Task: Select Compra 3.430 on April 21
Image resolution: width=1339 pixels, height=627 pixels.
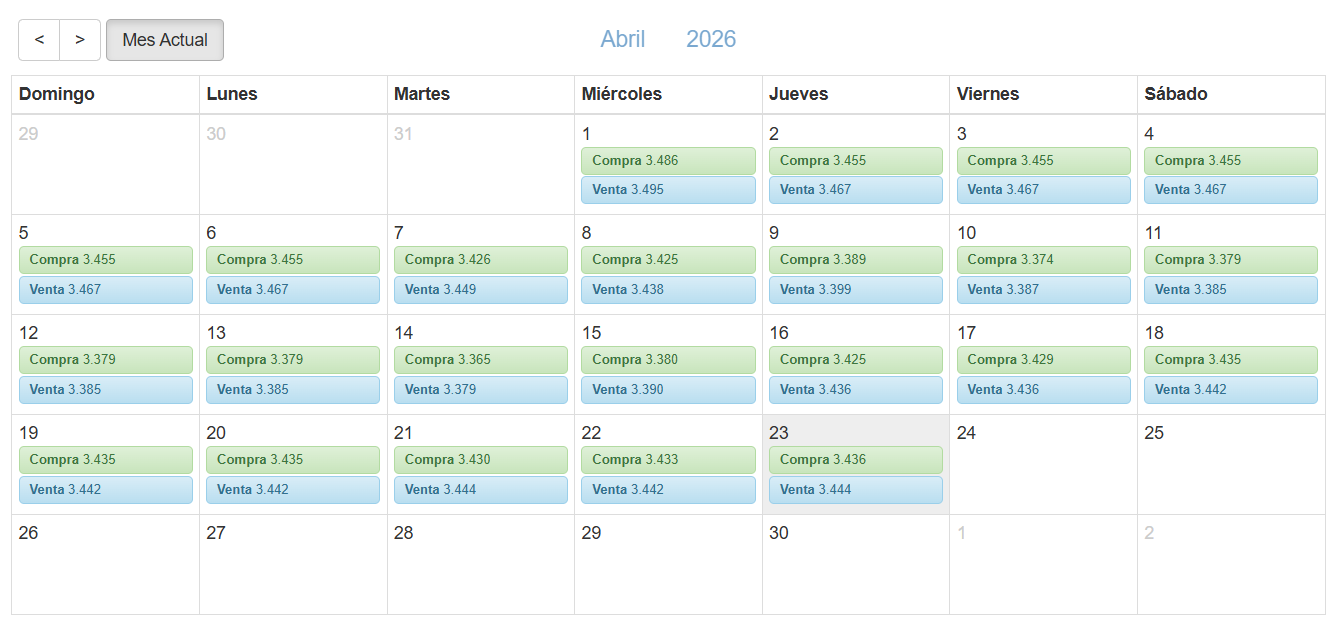Action: click(x=480, y=460)
